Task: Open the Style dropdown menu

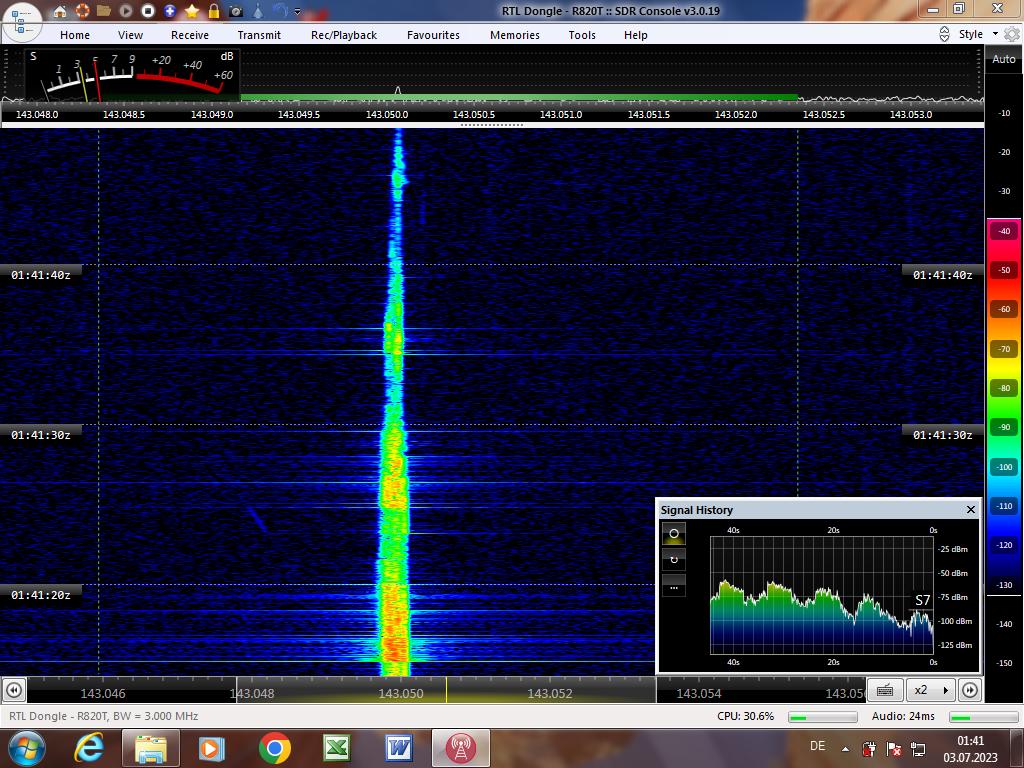Action: click(x=979, y=35)
